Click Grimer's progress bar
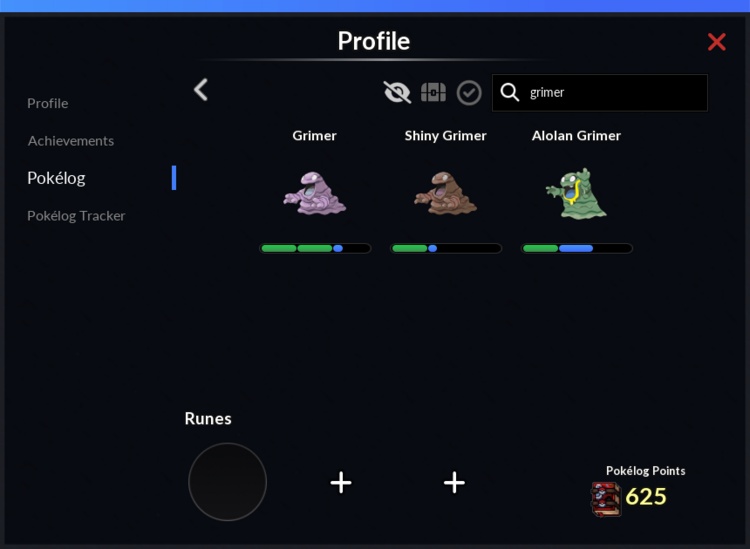 coord(315,248)
